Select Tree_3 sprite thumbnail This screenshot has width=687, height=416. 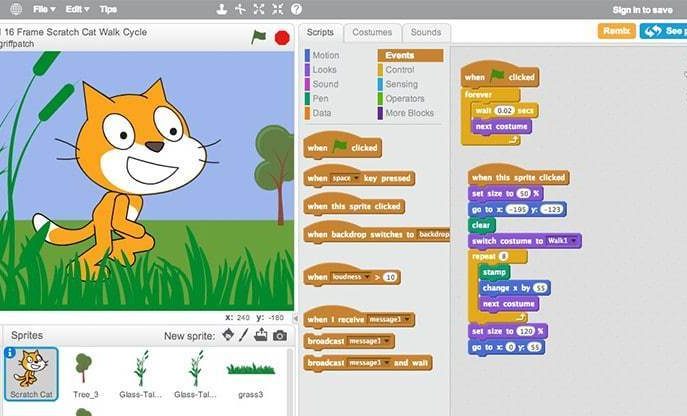click(85, 375)
